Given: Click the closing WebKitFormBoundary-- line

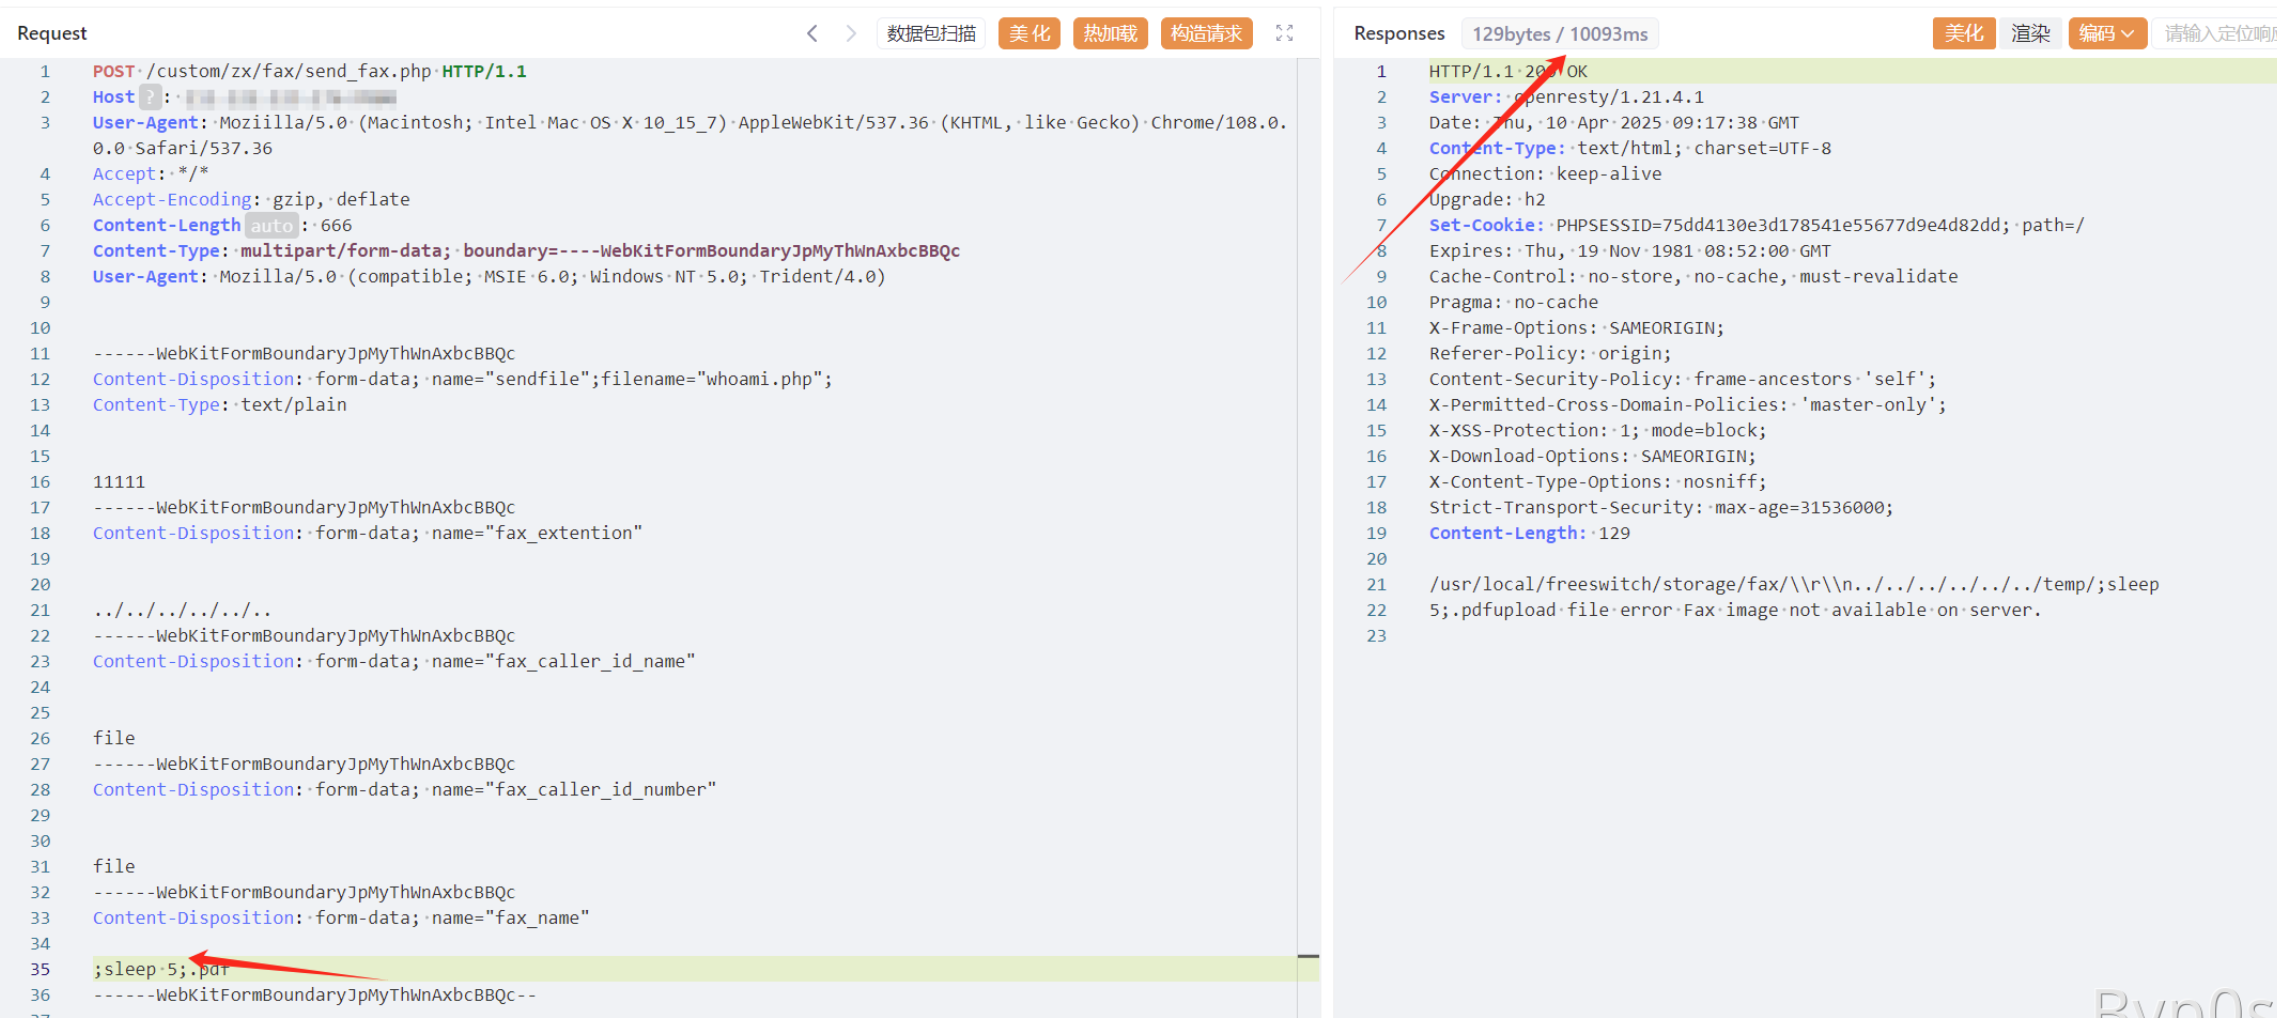Looking at the screenshot, I should 315,995.
